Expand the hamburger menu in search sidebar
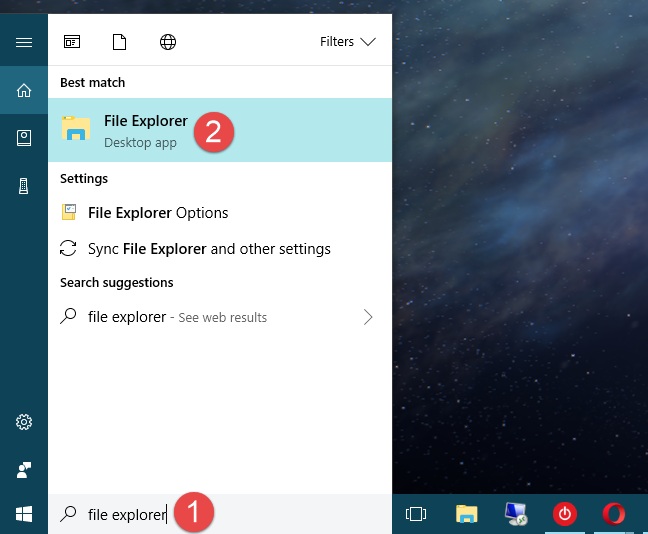648x534 pixels. click(24, 42)
